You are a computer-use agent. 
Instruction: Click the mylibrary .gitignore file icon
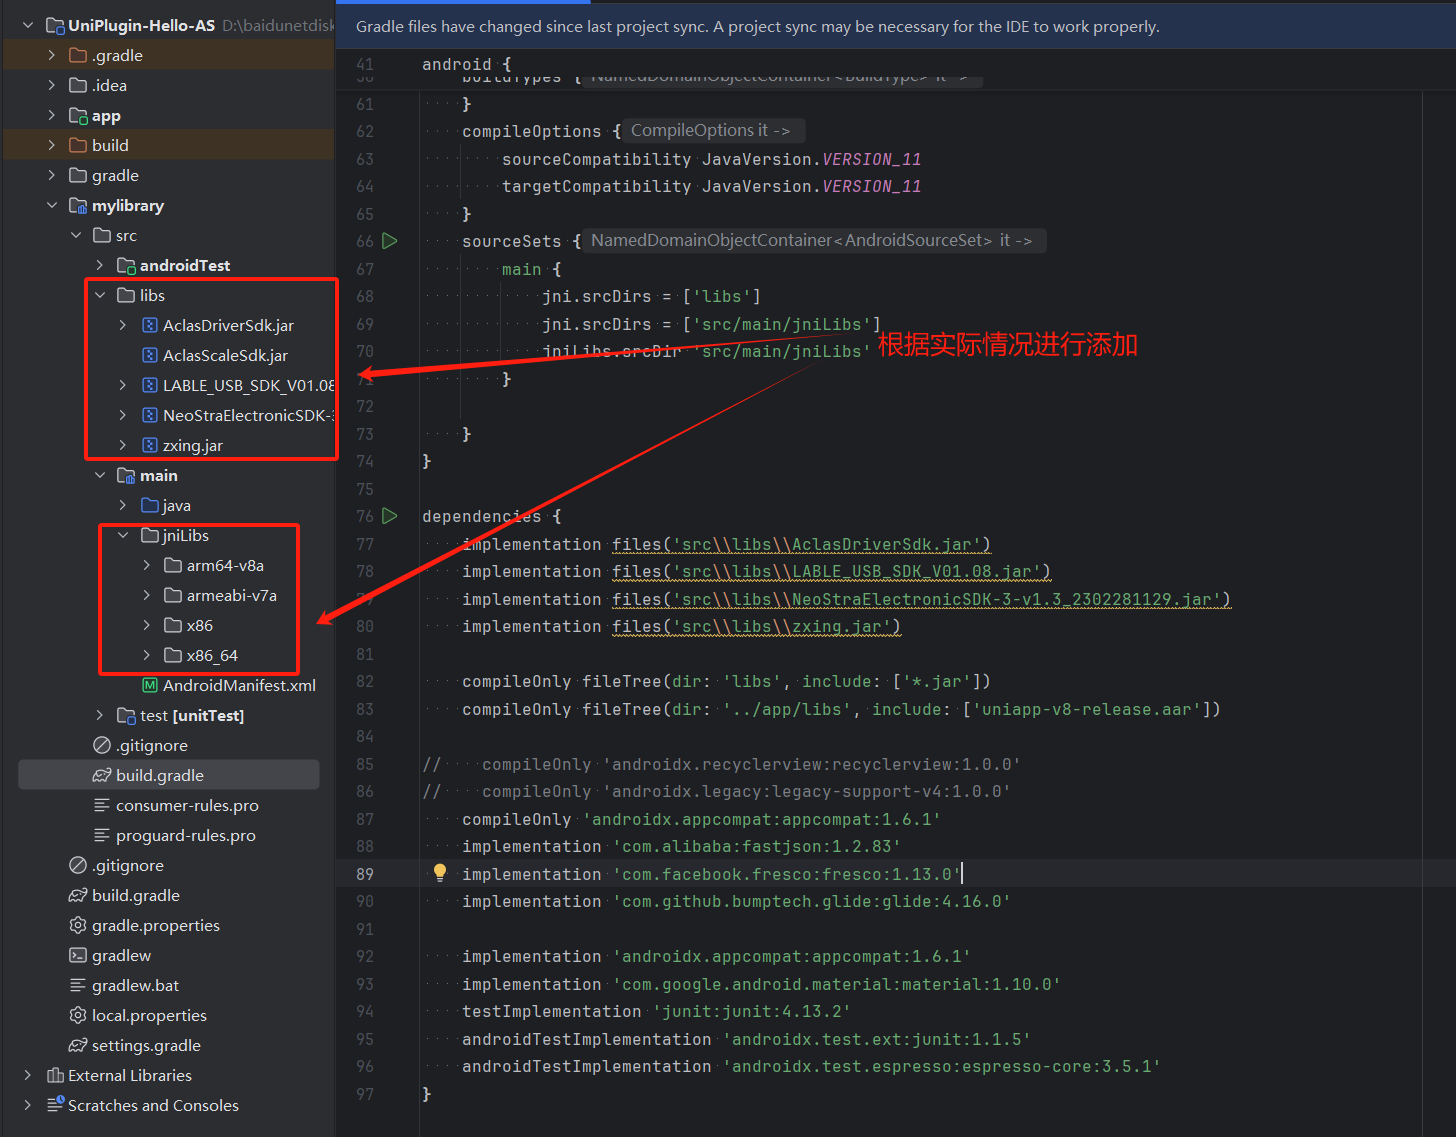(x=102, y=745)
